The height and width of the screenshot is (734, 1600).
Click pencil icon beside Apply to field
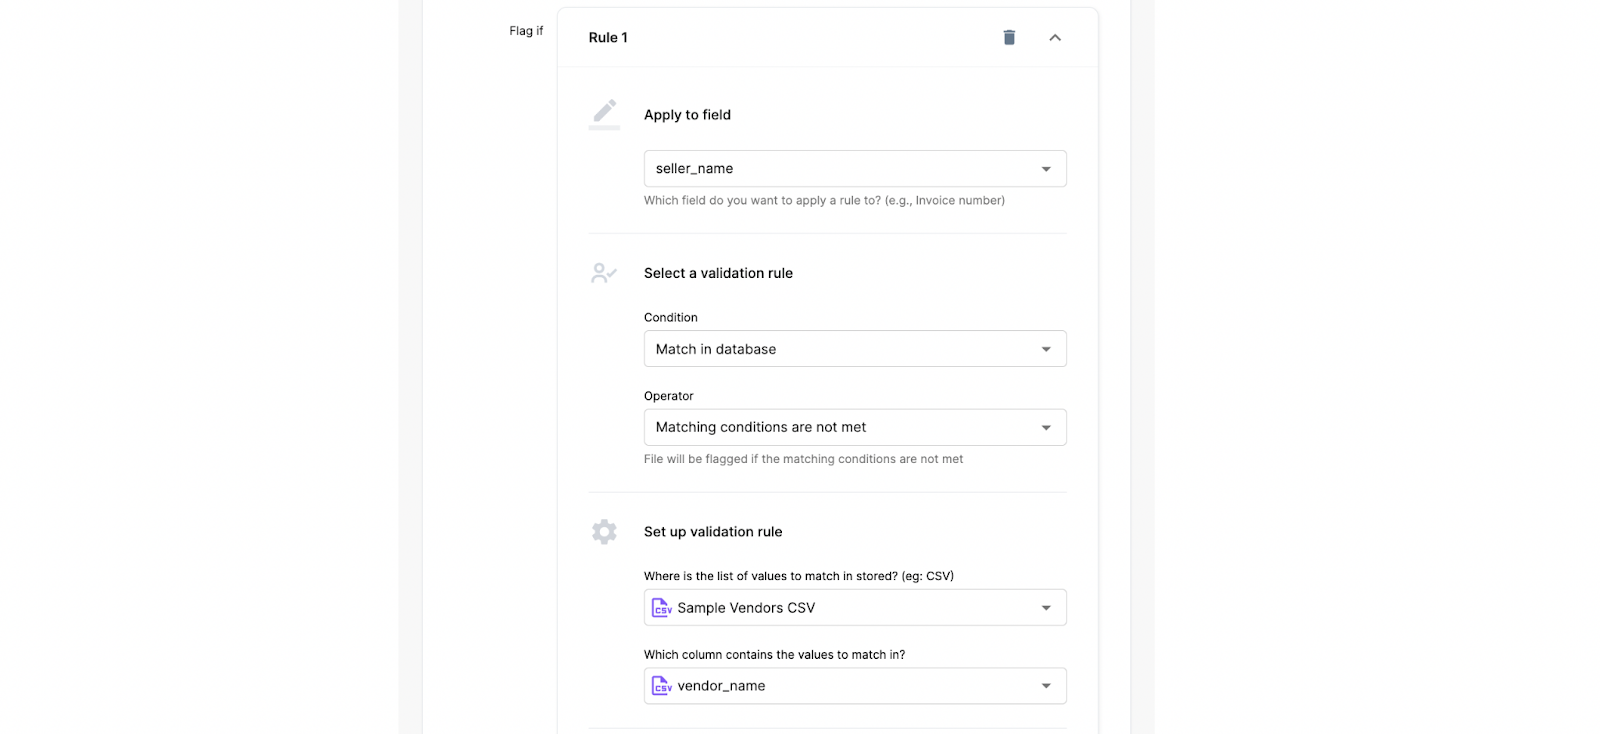[604, 113]
